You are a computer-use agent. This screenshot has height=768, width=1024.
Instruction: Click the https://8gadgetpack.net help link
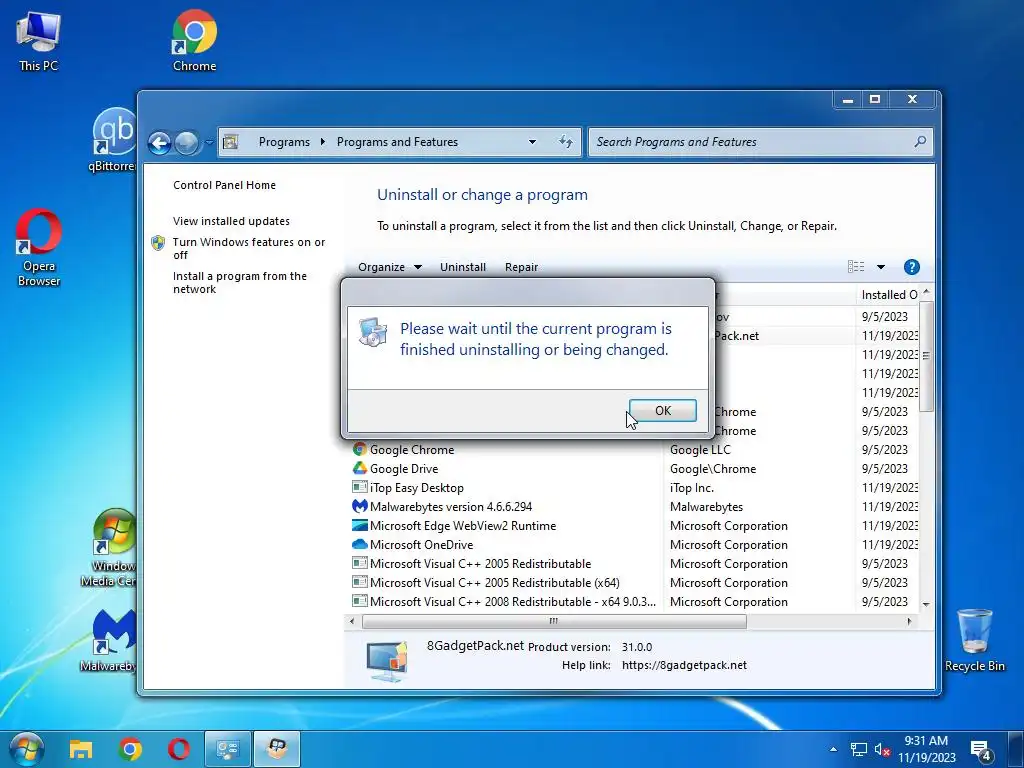pyautogui.click(x=684, y=665)
